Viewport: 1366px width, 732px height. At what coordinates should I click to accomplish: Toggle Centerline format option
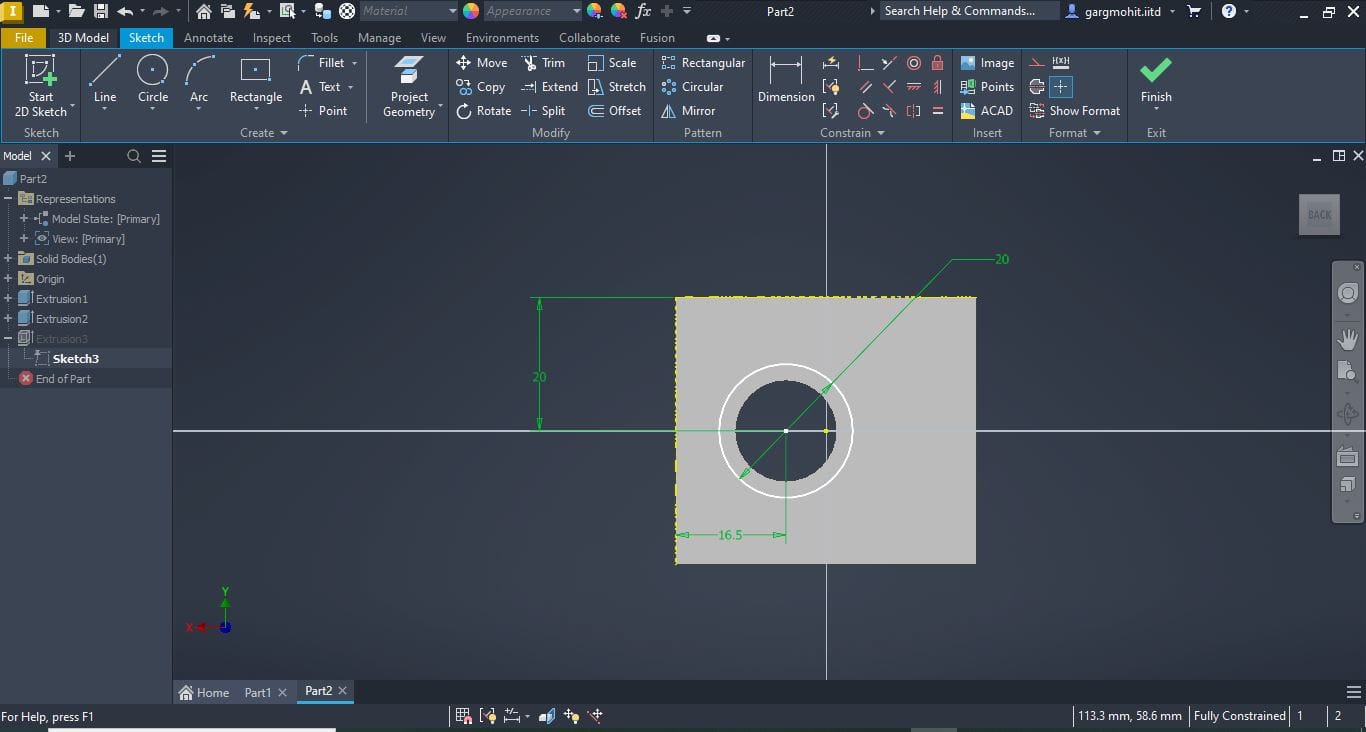pos(1037,87)
